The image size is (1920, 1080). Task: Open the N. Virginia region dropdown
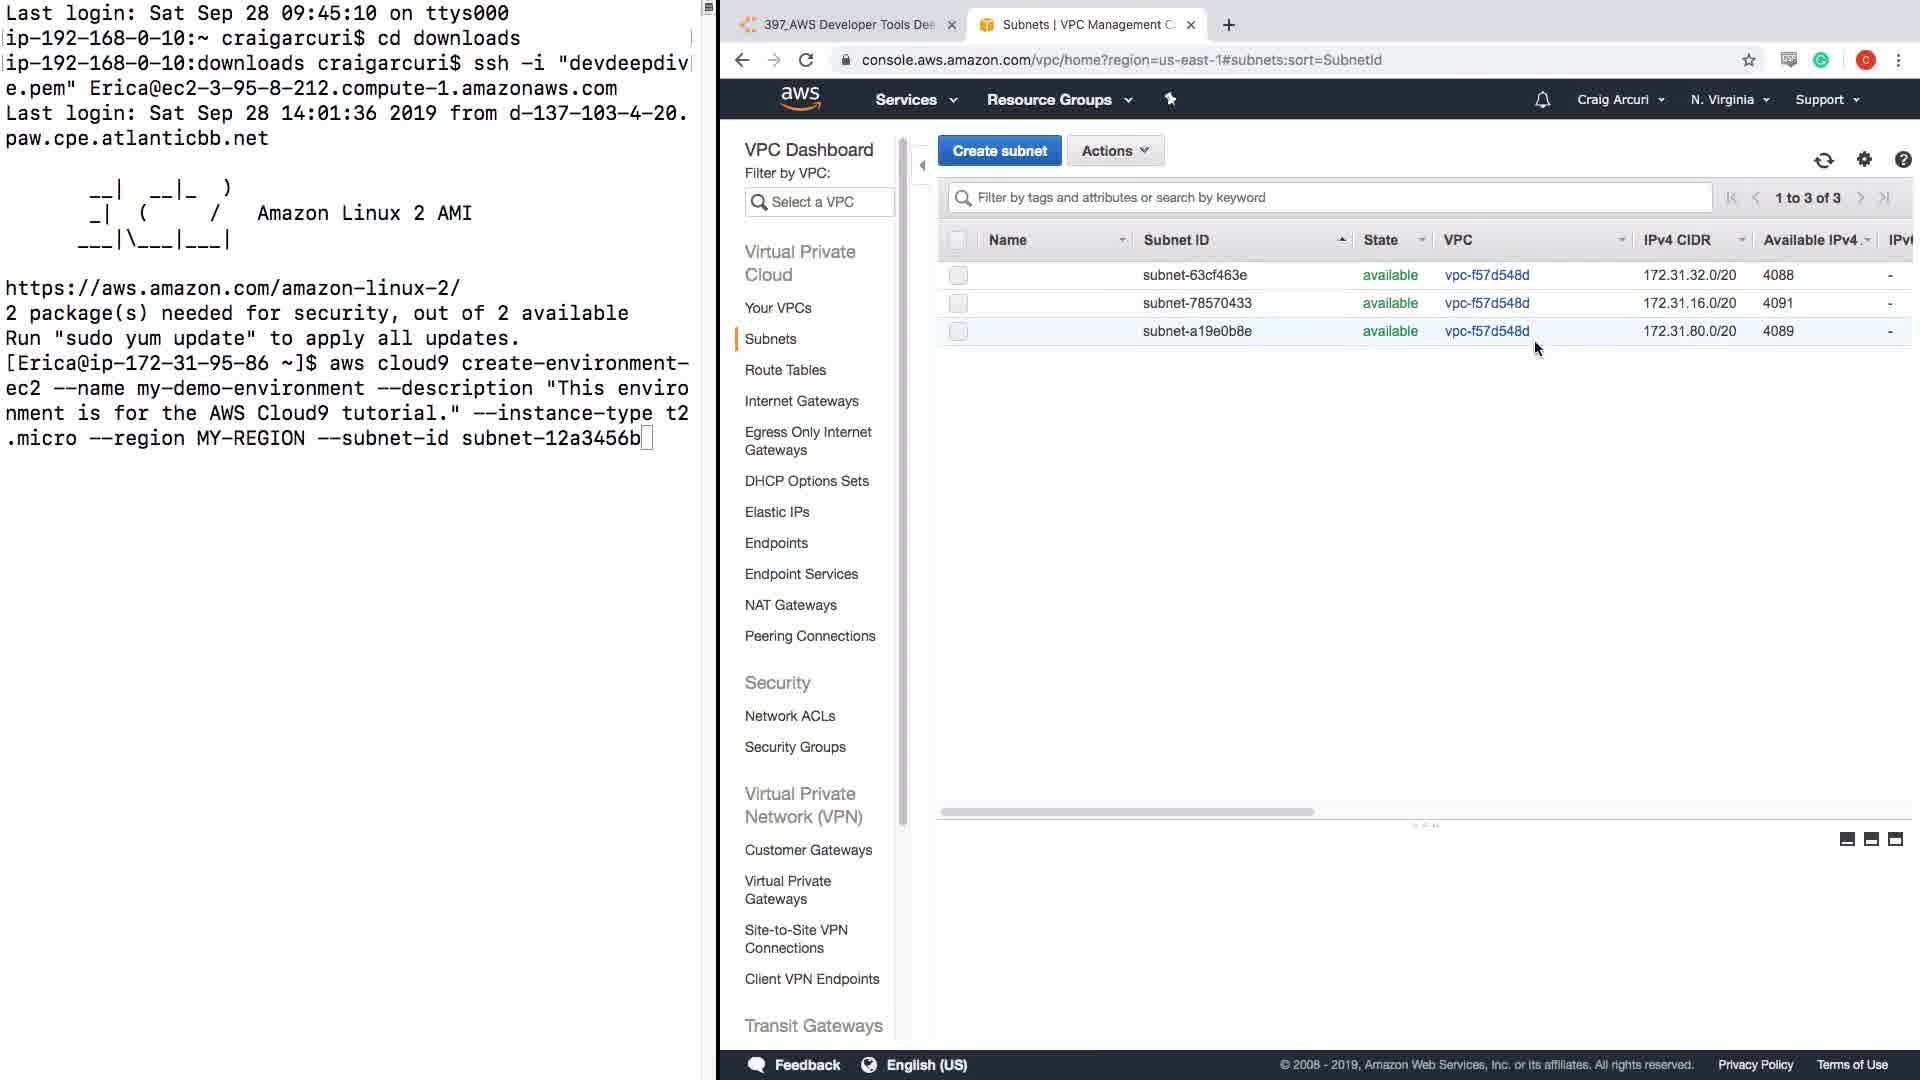click(1729, 100)
